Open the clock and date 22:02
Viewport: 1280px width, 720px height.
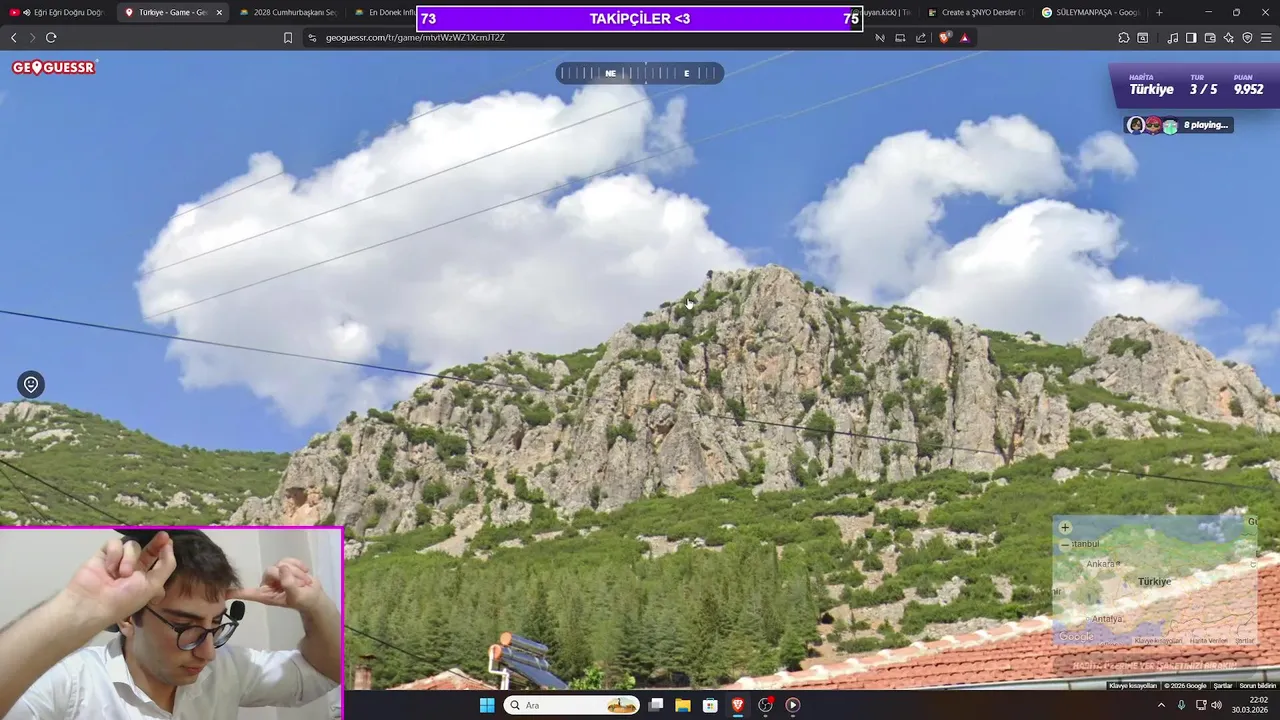(1250, 705)
